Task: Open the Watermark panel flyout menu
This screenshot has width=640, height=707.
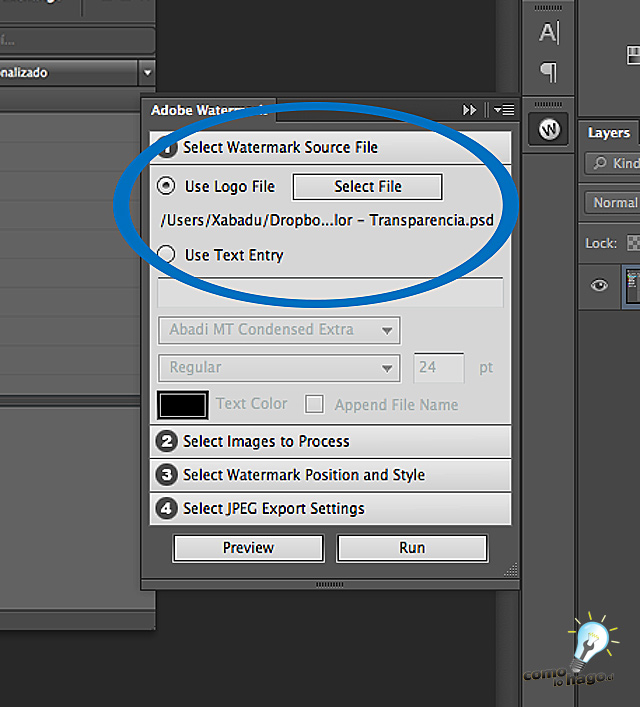Action: pos(504,110)
